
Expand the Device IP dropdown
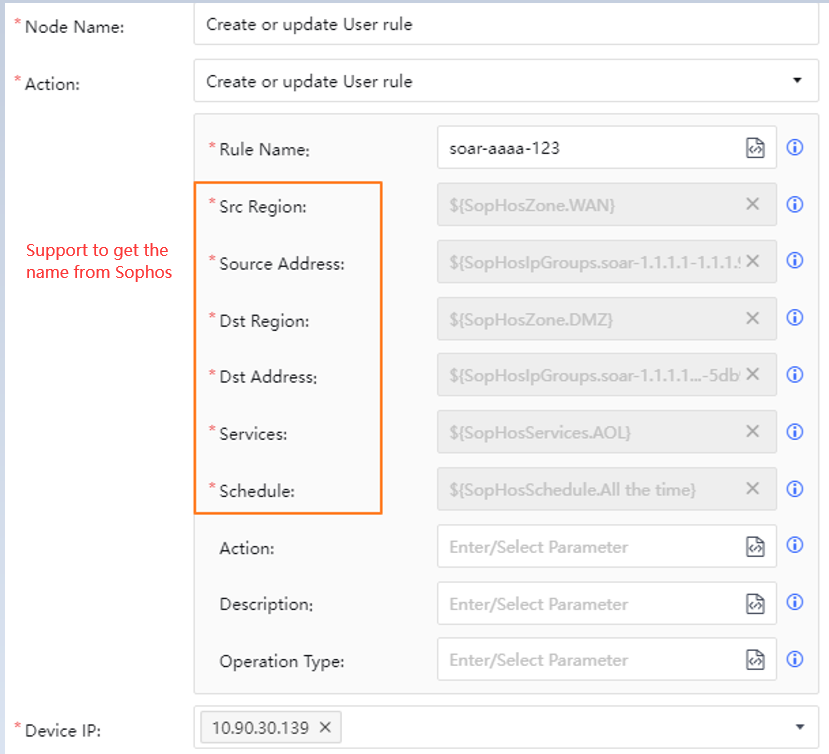(799, 728)
